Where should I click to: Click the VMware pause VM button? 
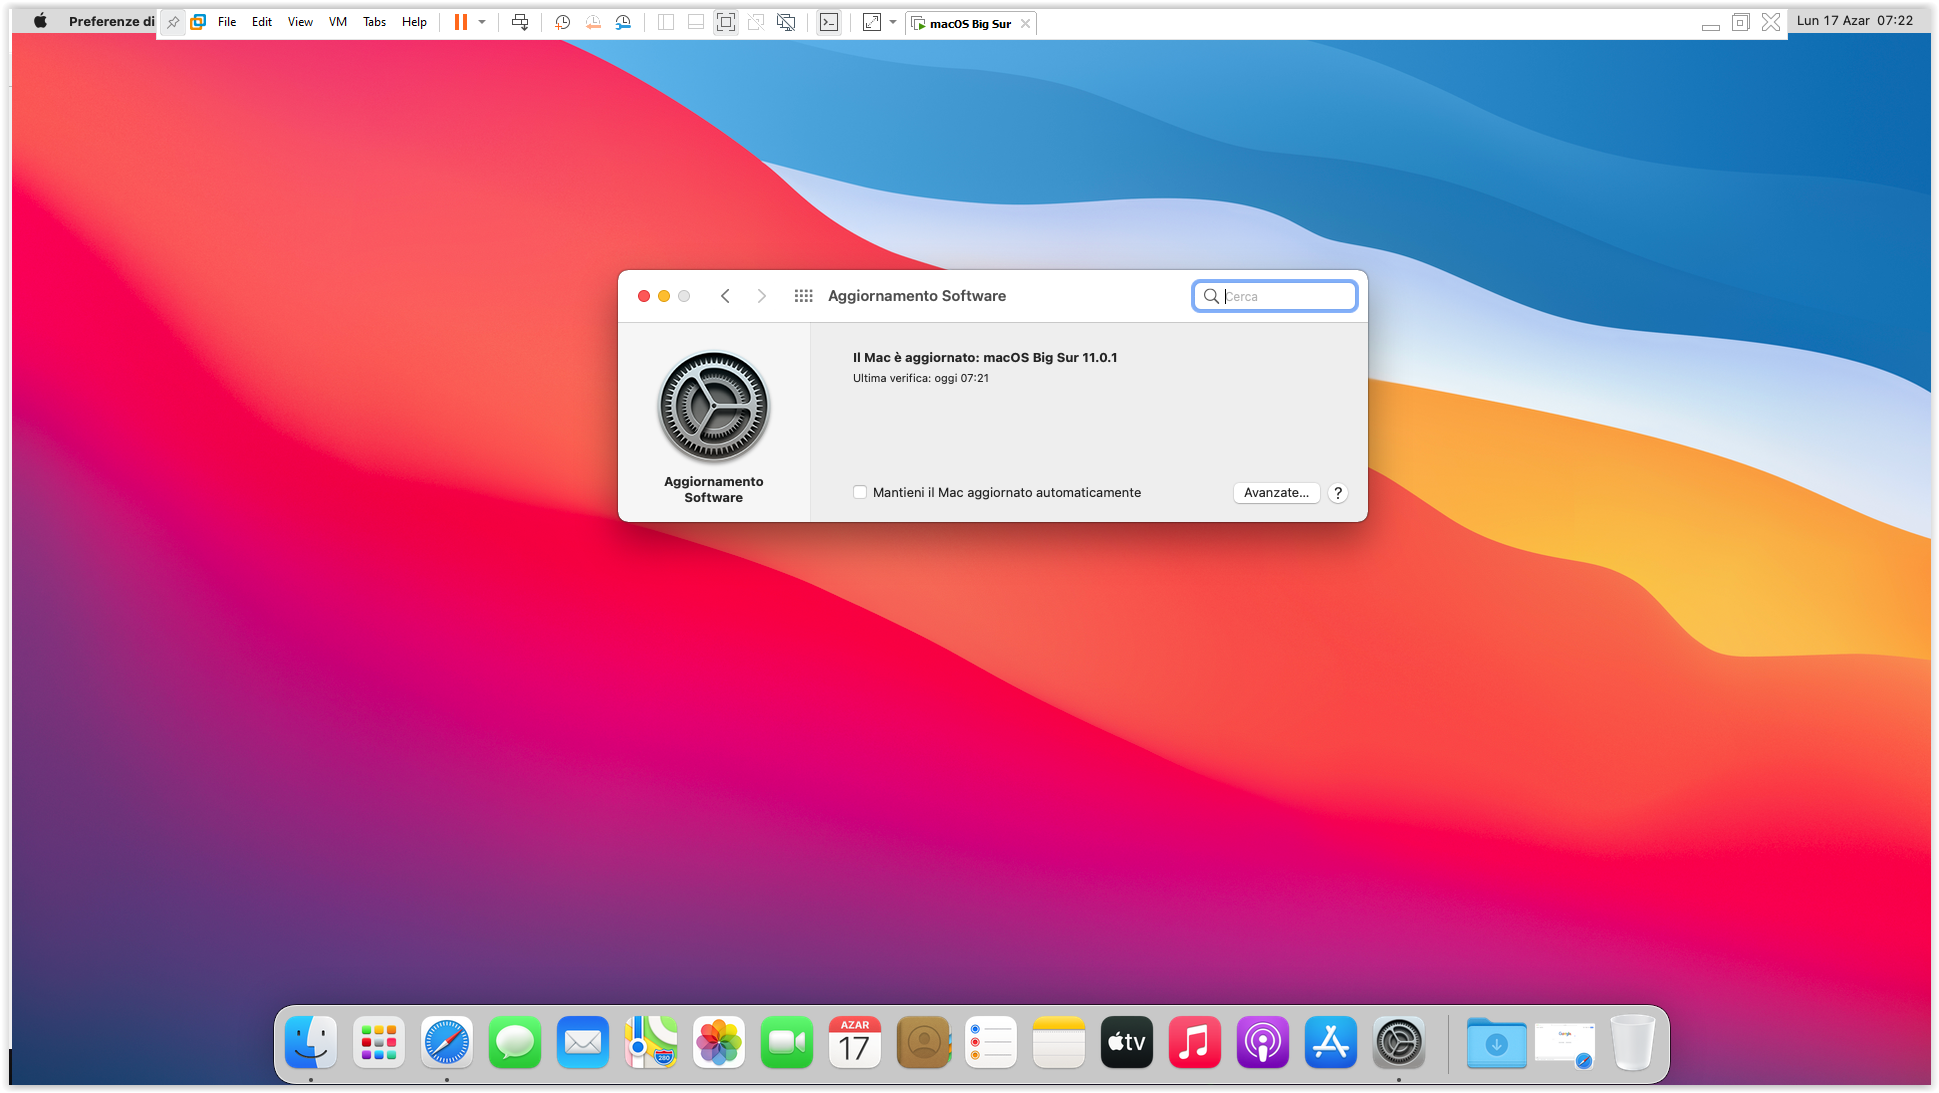click(x=460, y=22)
